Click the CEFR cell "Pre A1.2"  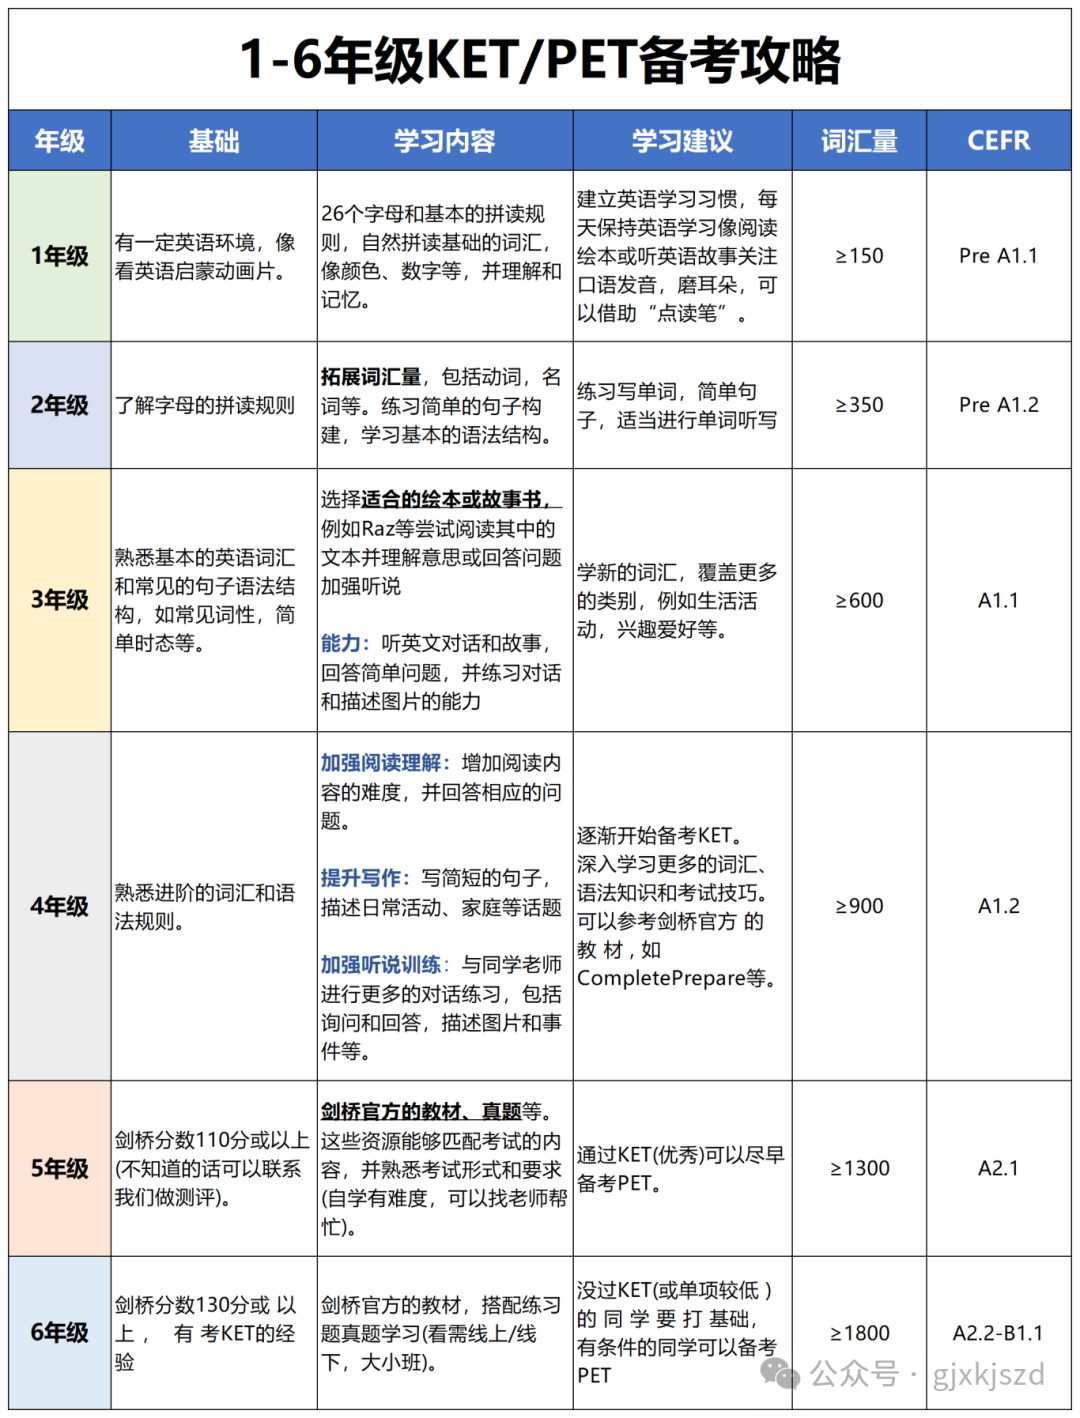coord(999,405)
